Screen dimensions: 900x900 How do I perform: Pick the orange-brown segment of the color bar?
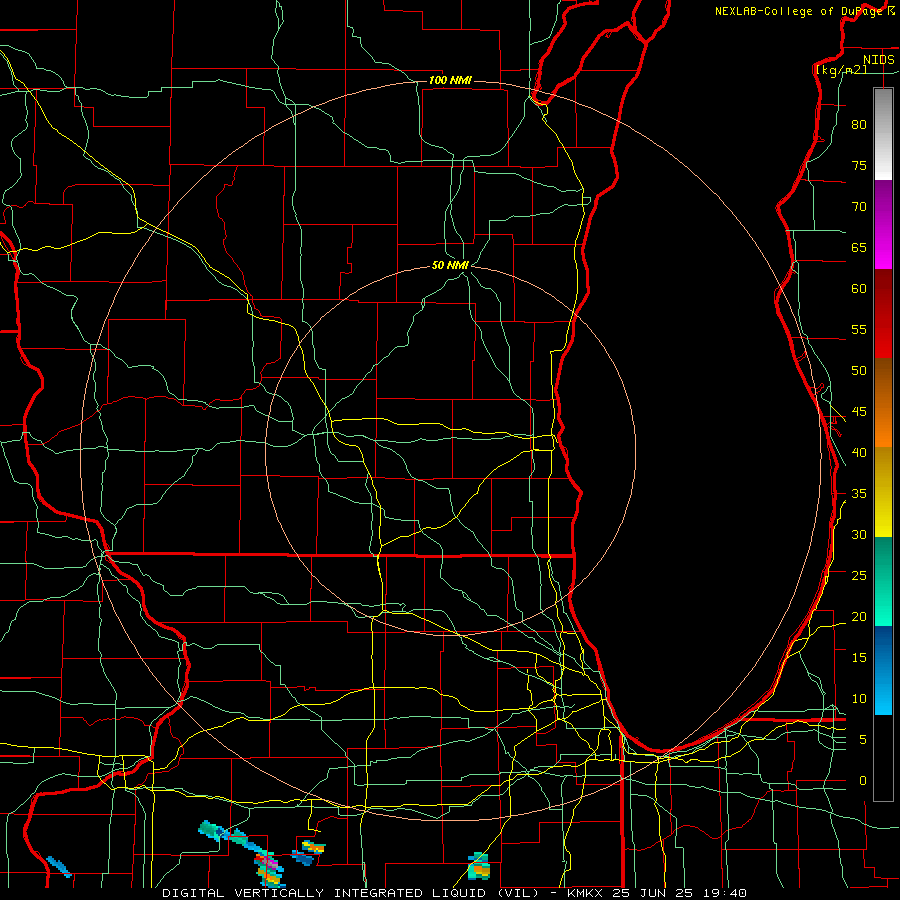click(x=883, y=402)
